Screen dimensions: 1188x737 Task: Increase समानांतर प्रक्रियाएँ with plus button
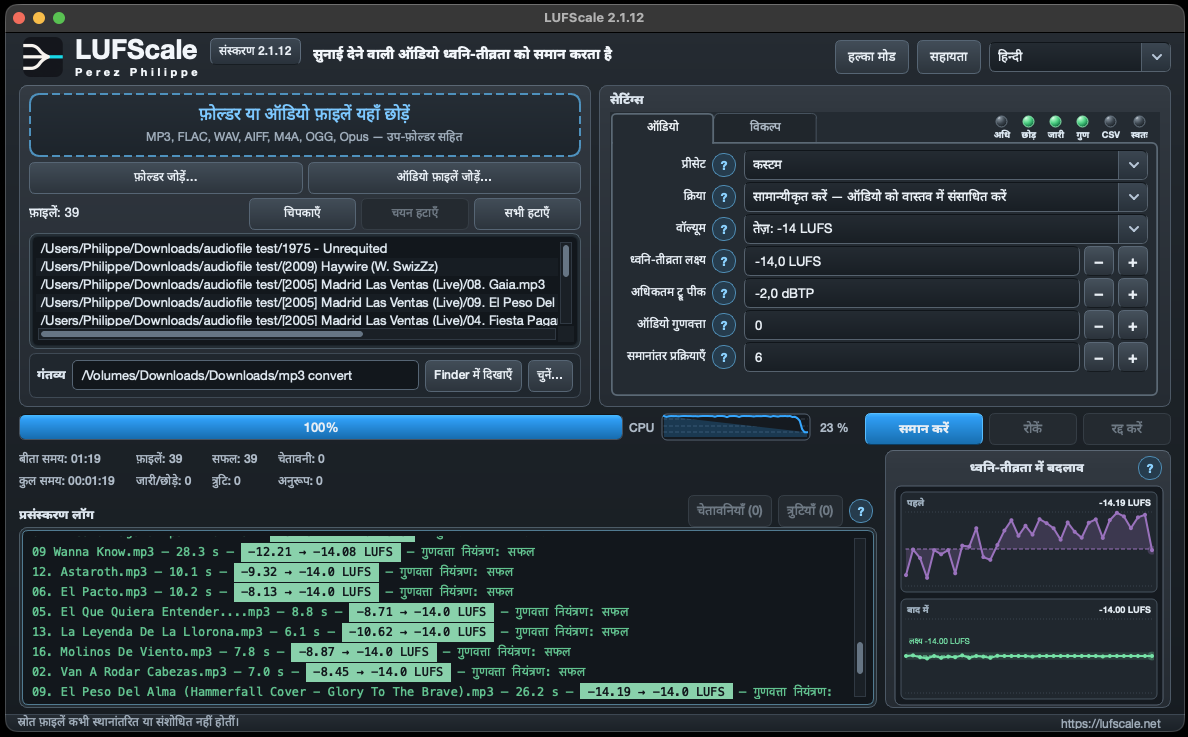tap(1133, 358)
